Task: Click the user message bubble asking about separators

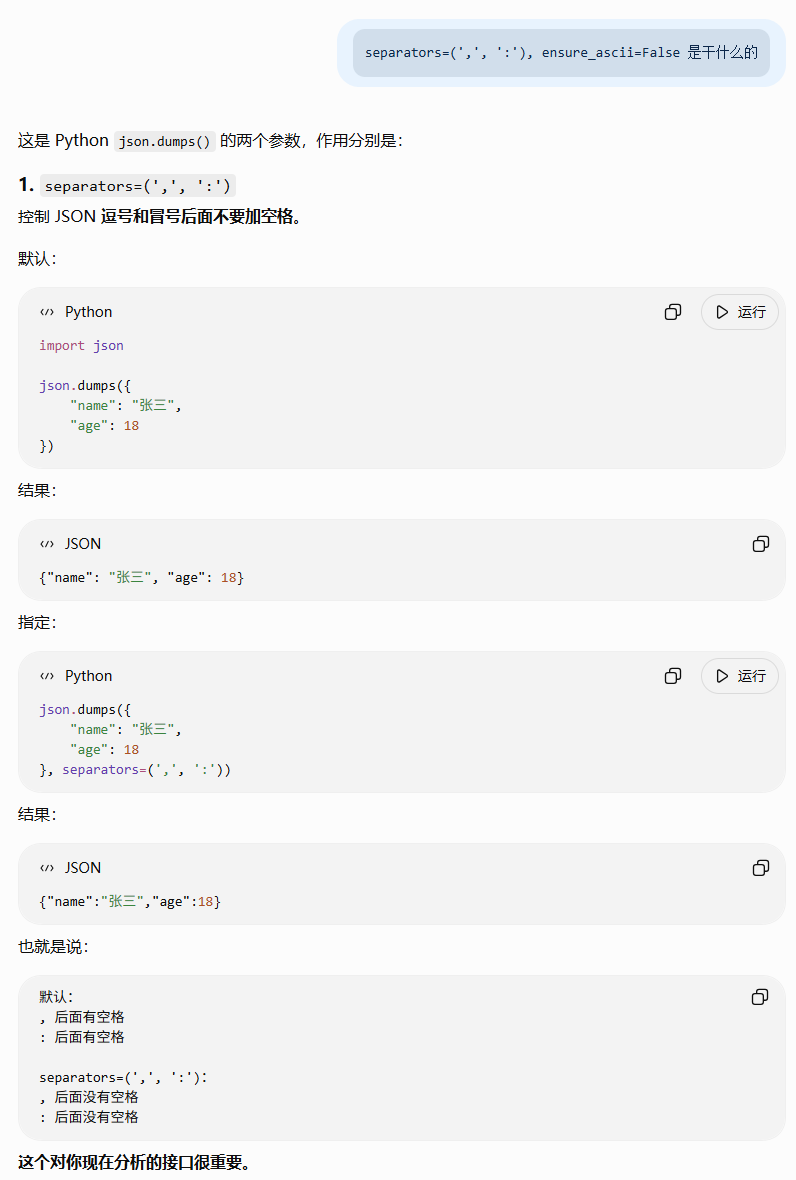Action: coord(561,53)
